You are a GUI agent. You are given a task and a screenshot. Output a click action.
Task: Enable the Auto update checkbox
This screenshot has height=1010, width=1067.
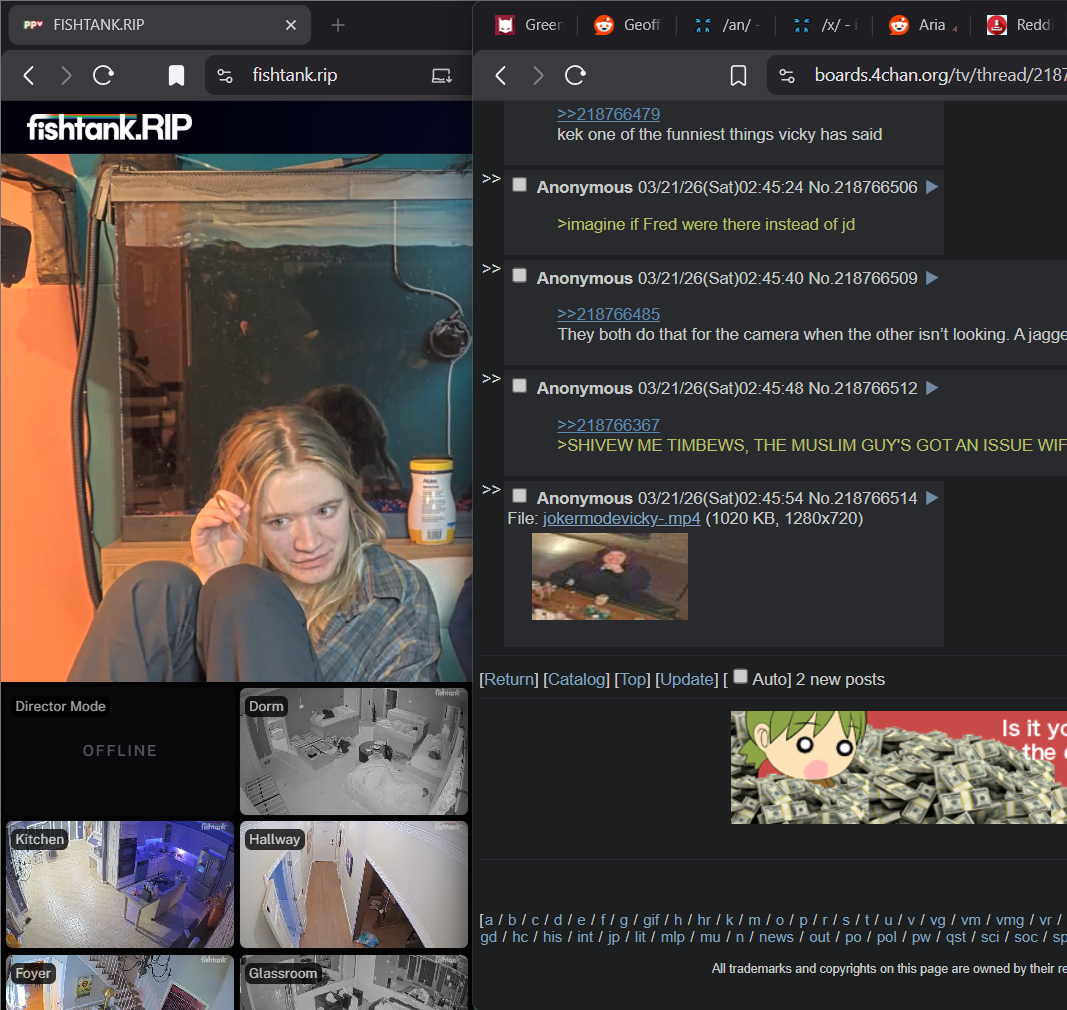click(x=740, y=676)
